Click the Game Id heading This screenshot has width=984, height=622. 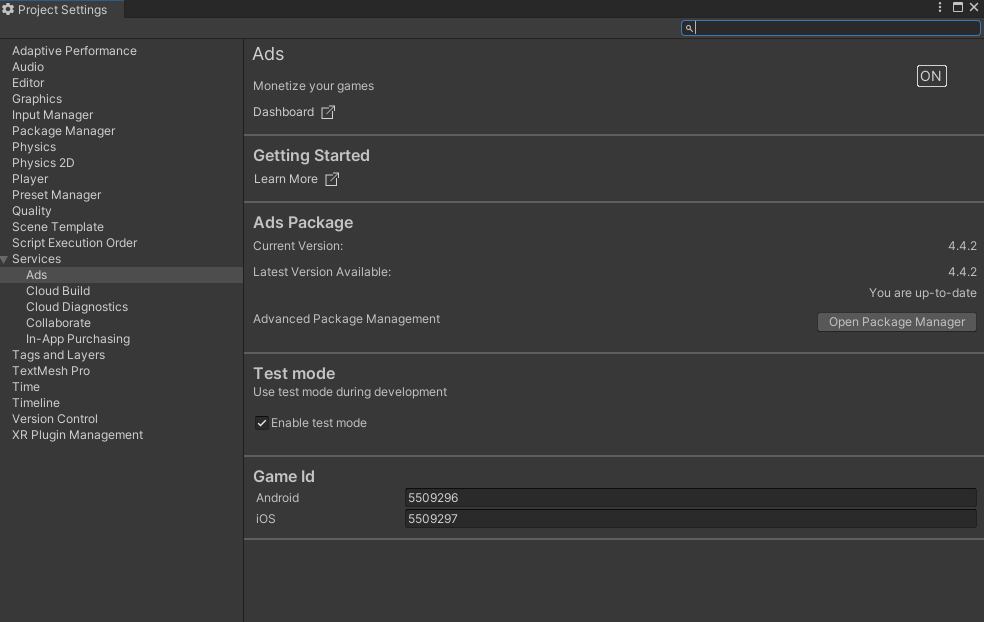click(284, 476)
